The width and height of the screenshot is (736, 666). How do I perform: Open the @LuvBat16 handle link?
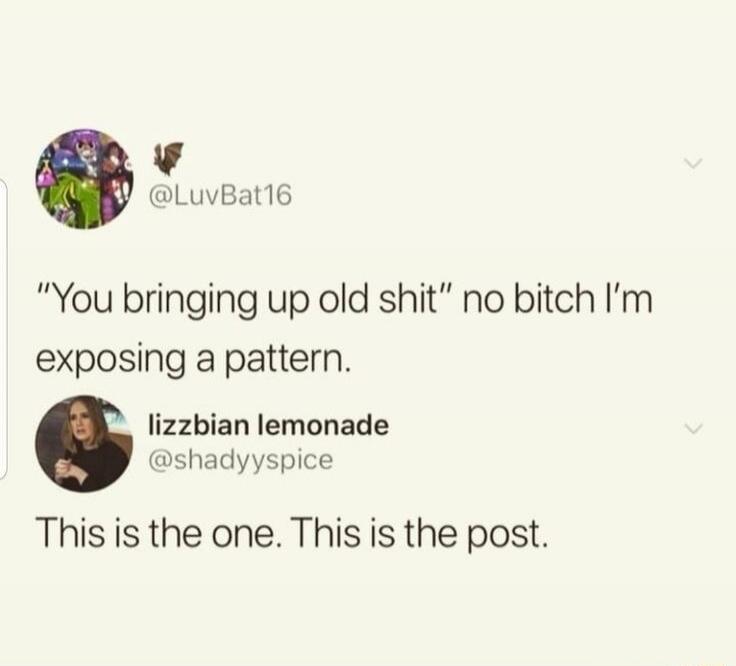220,195
